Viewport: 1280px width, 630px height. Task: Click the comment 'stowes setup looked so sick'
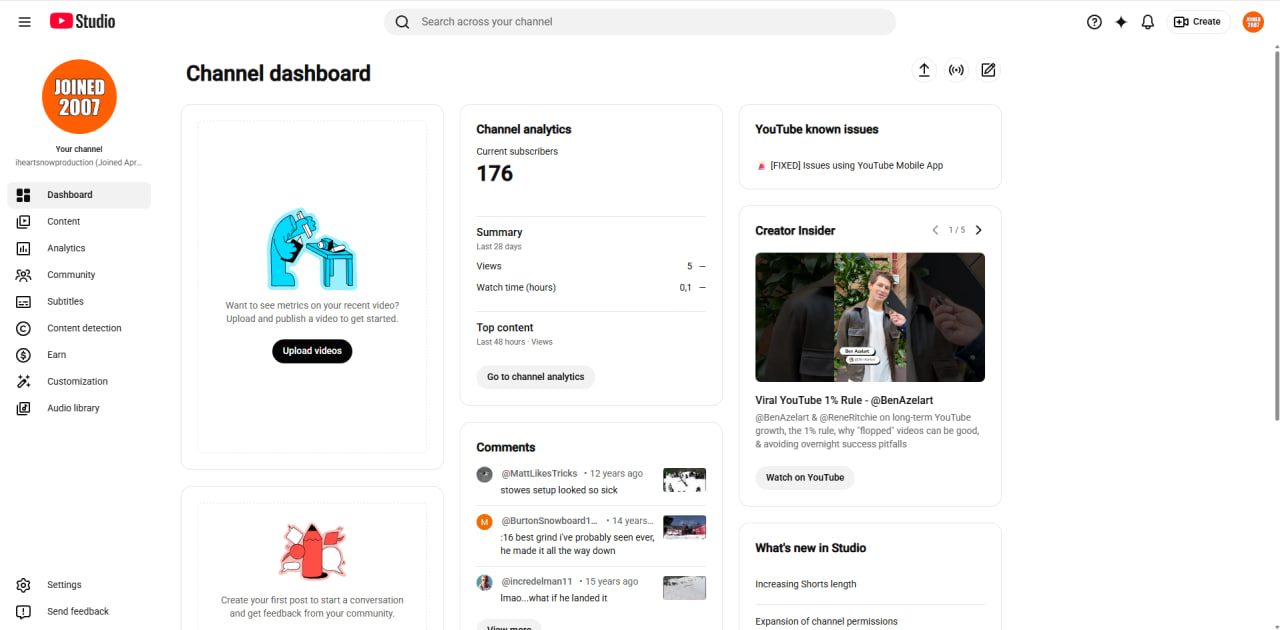559,491
